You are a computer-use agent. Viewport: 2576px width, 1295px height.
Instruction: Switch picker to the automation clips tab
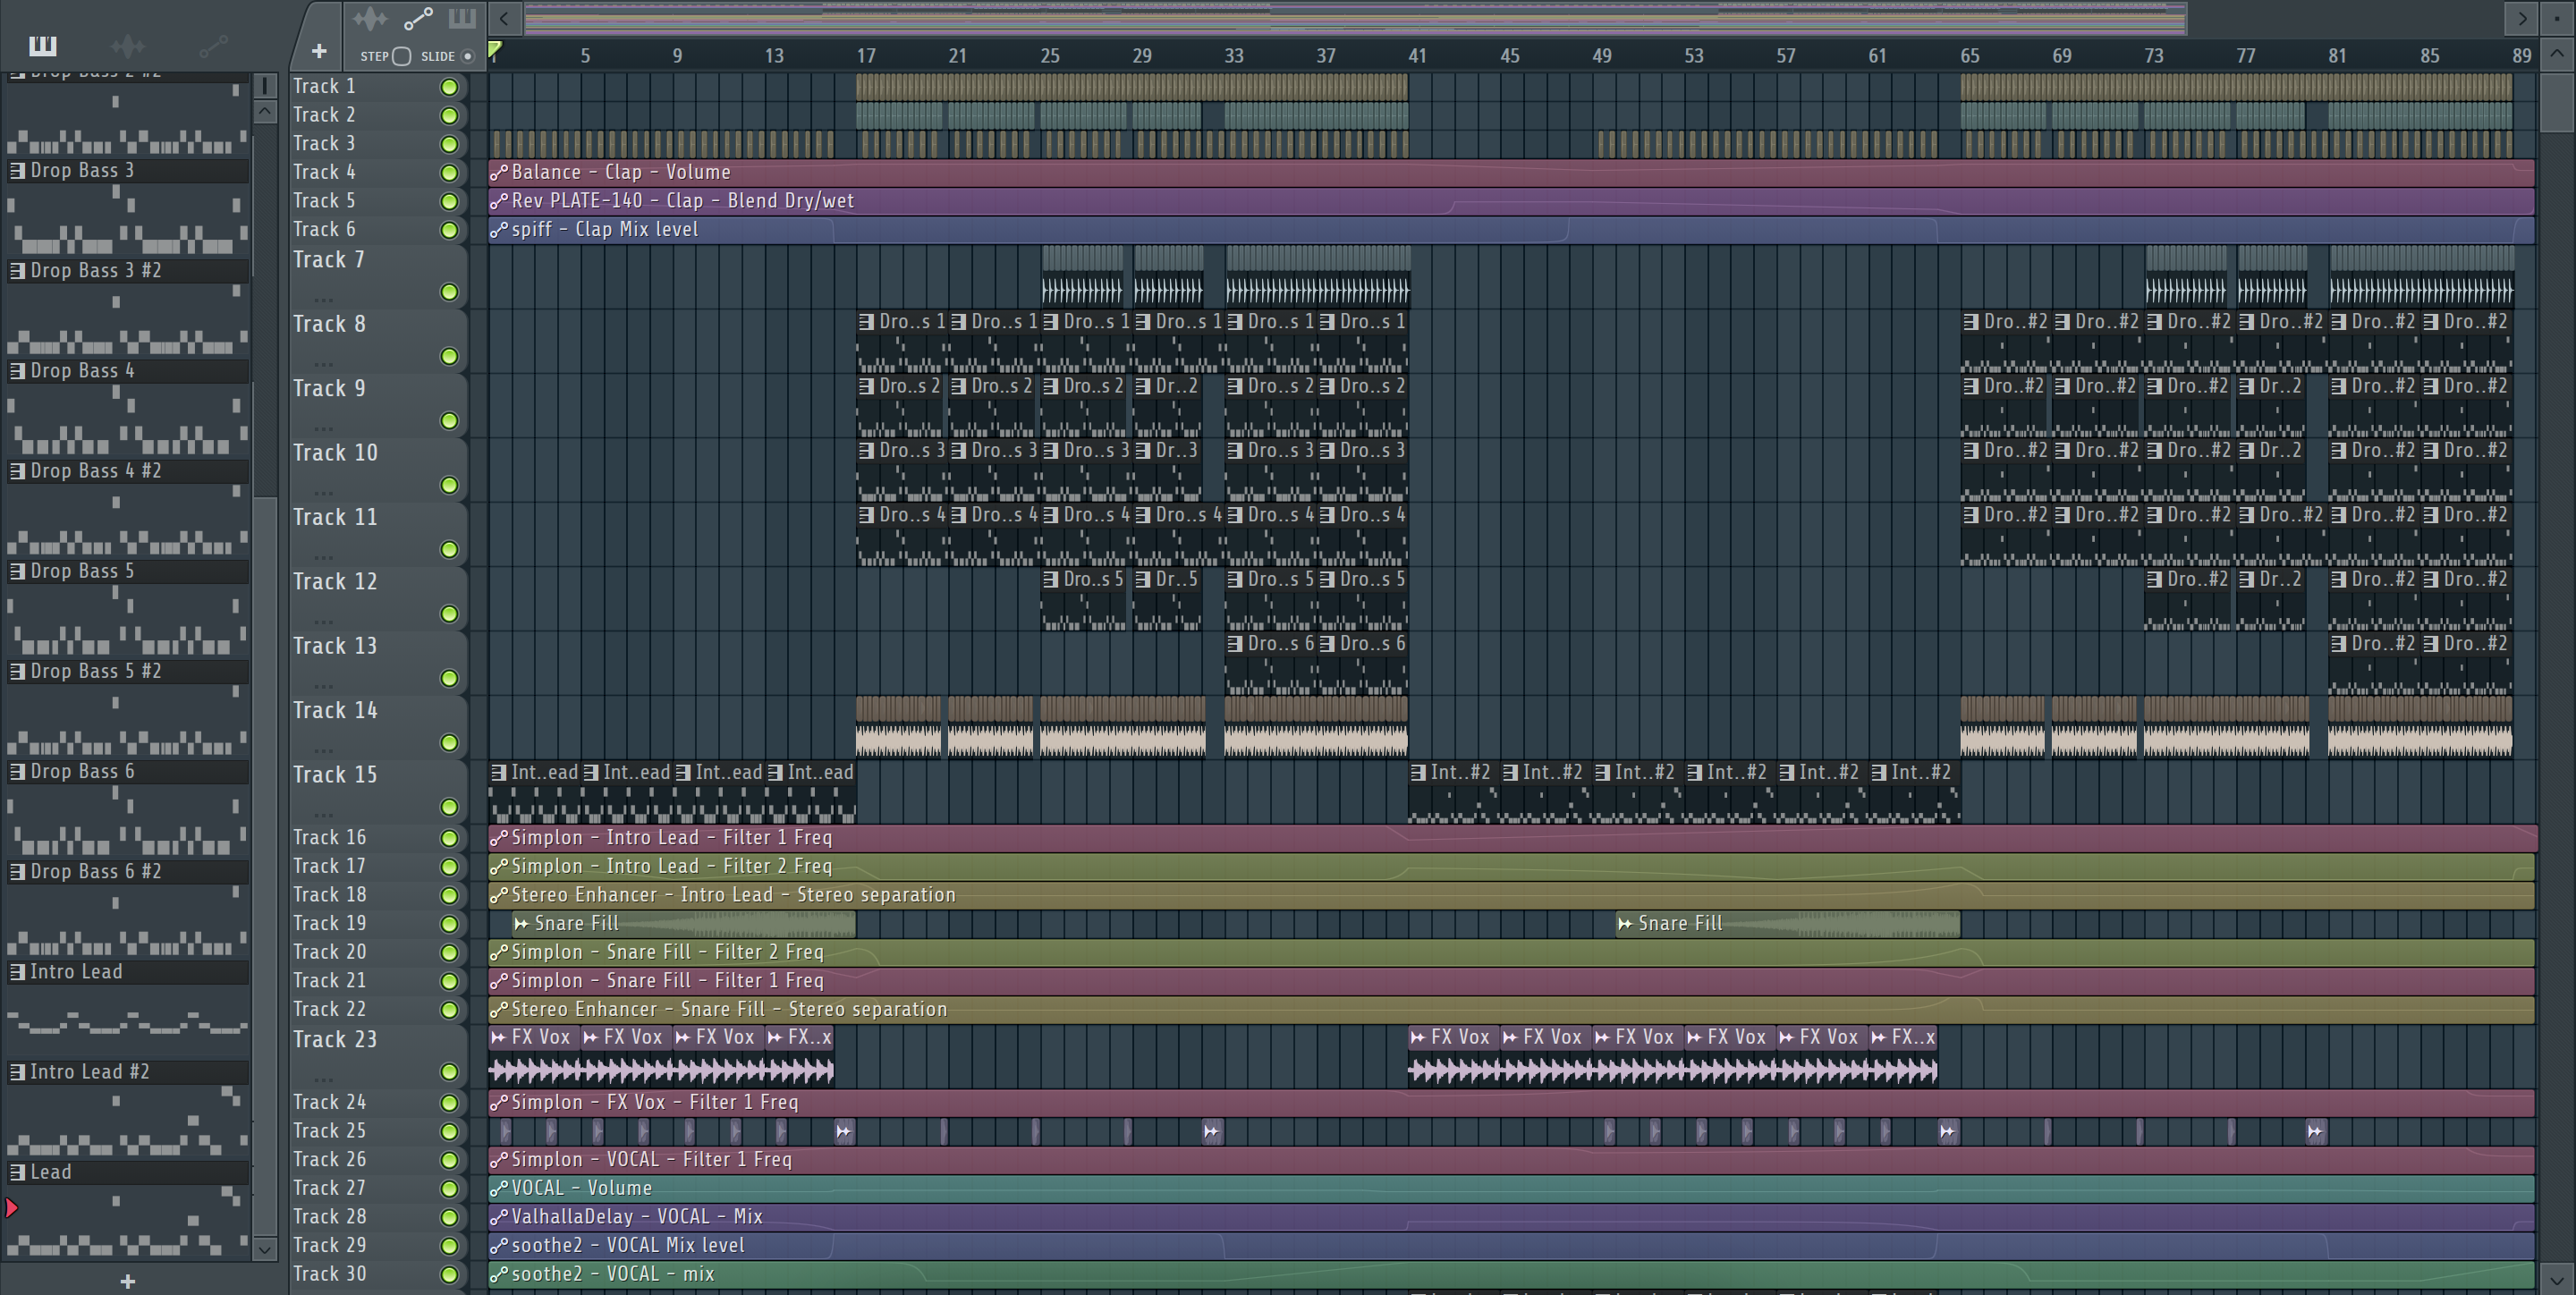(213, 45)
